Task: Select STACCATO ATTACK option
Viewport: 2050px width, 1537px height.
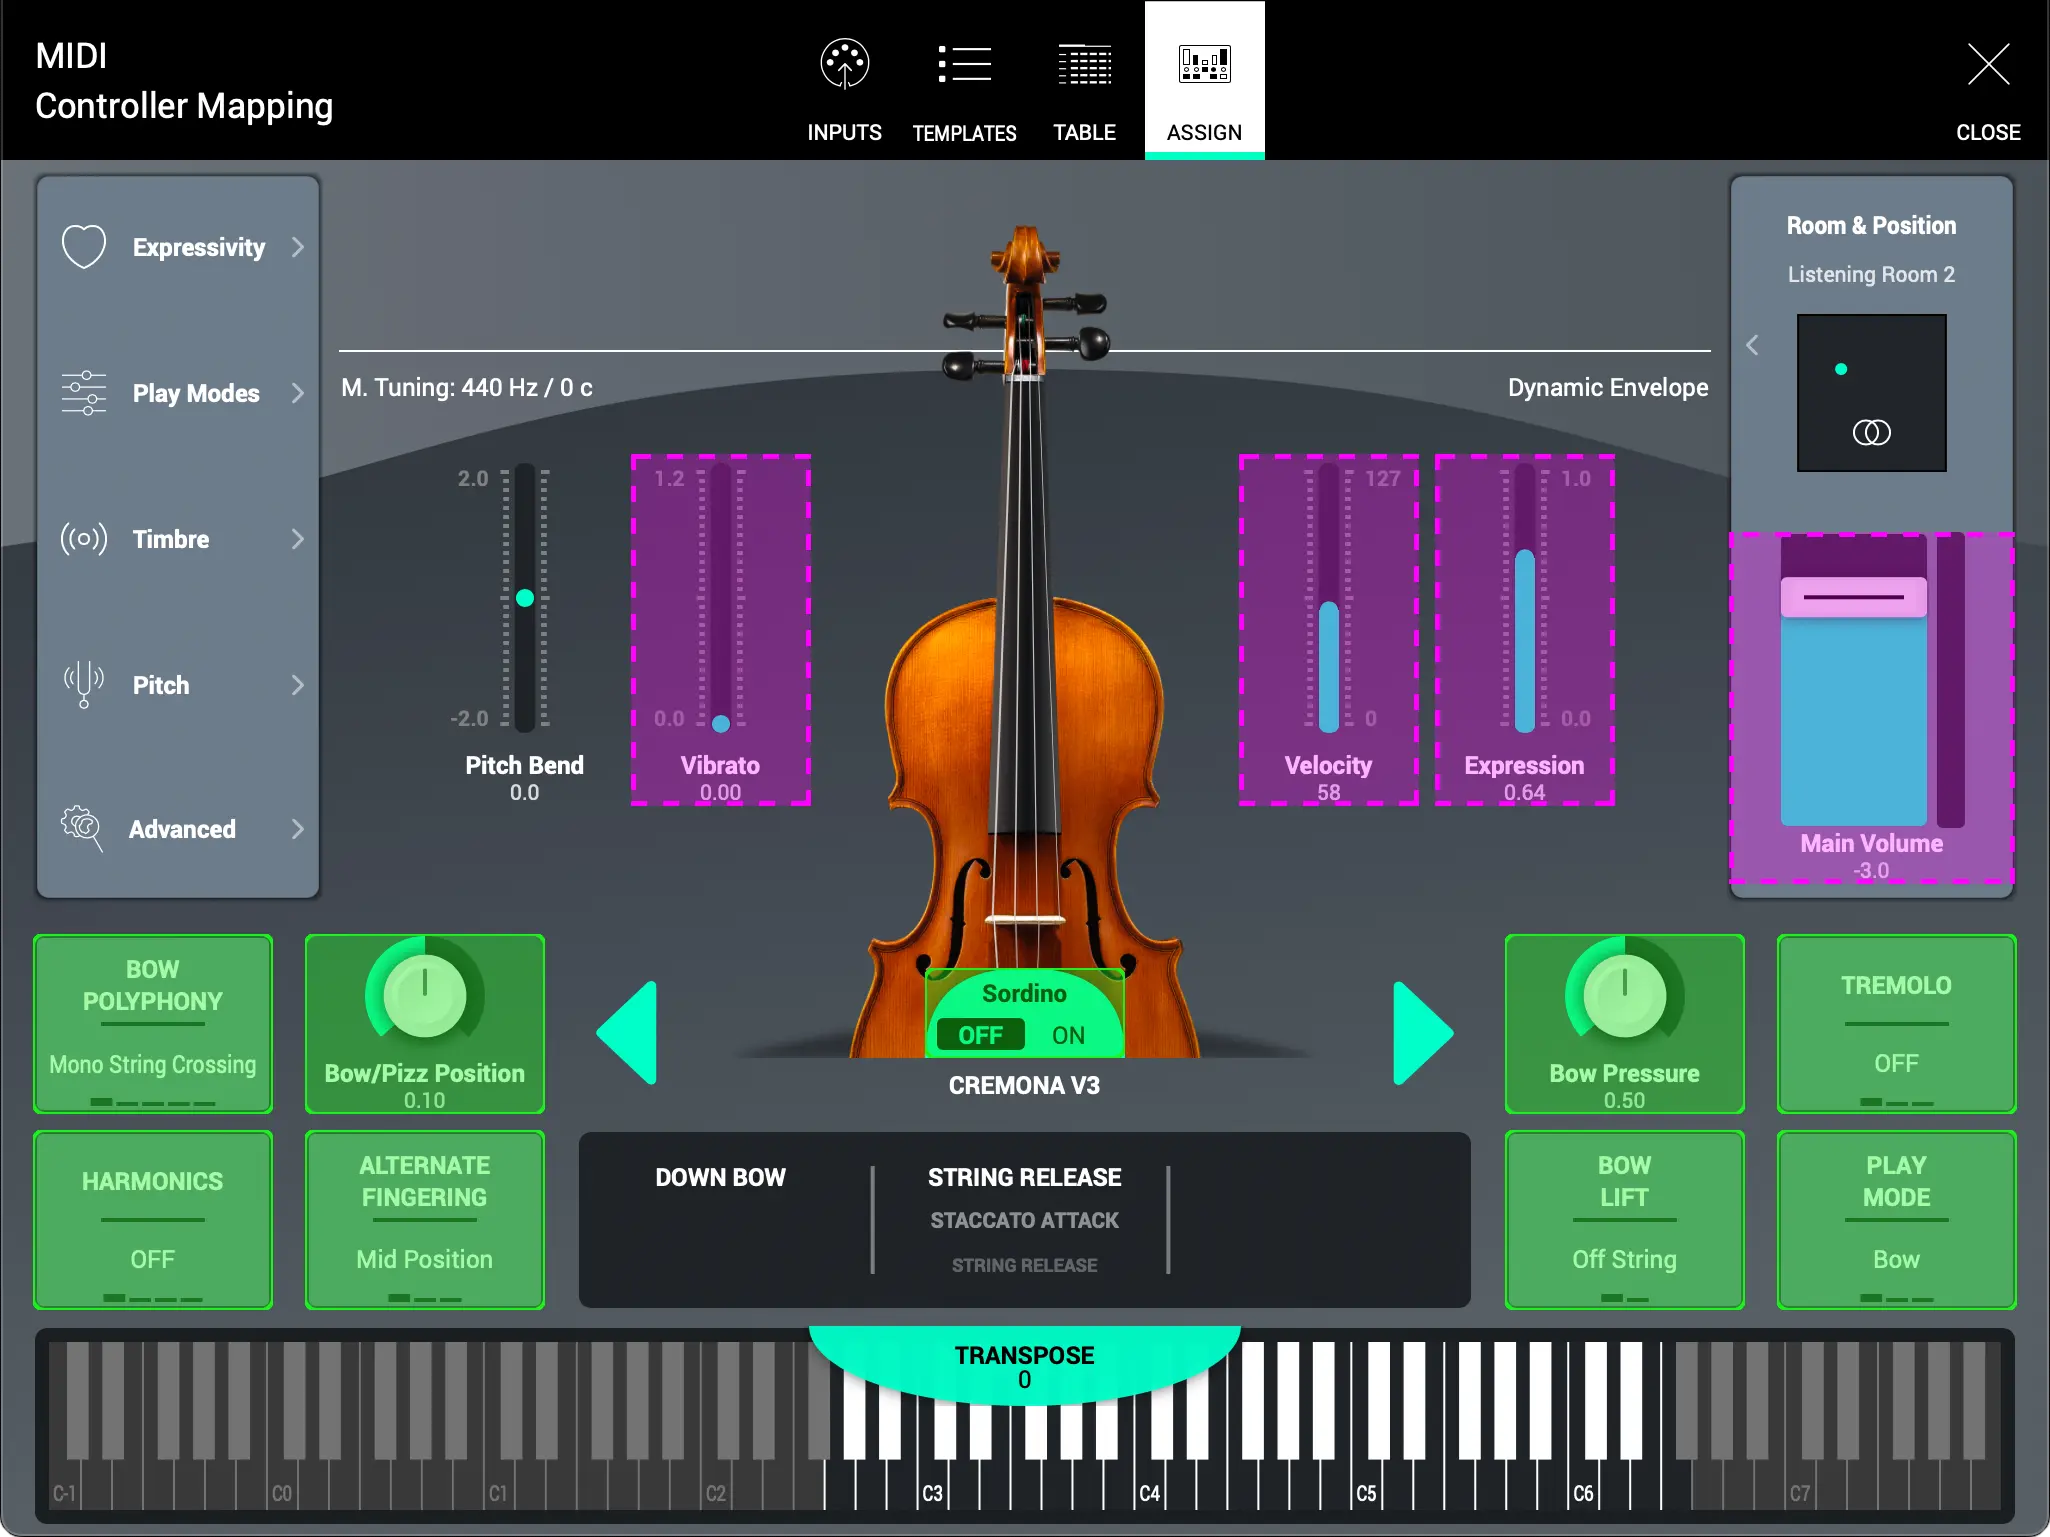Action: (x=1023, y=1220)
